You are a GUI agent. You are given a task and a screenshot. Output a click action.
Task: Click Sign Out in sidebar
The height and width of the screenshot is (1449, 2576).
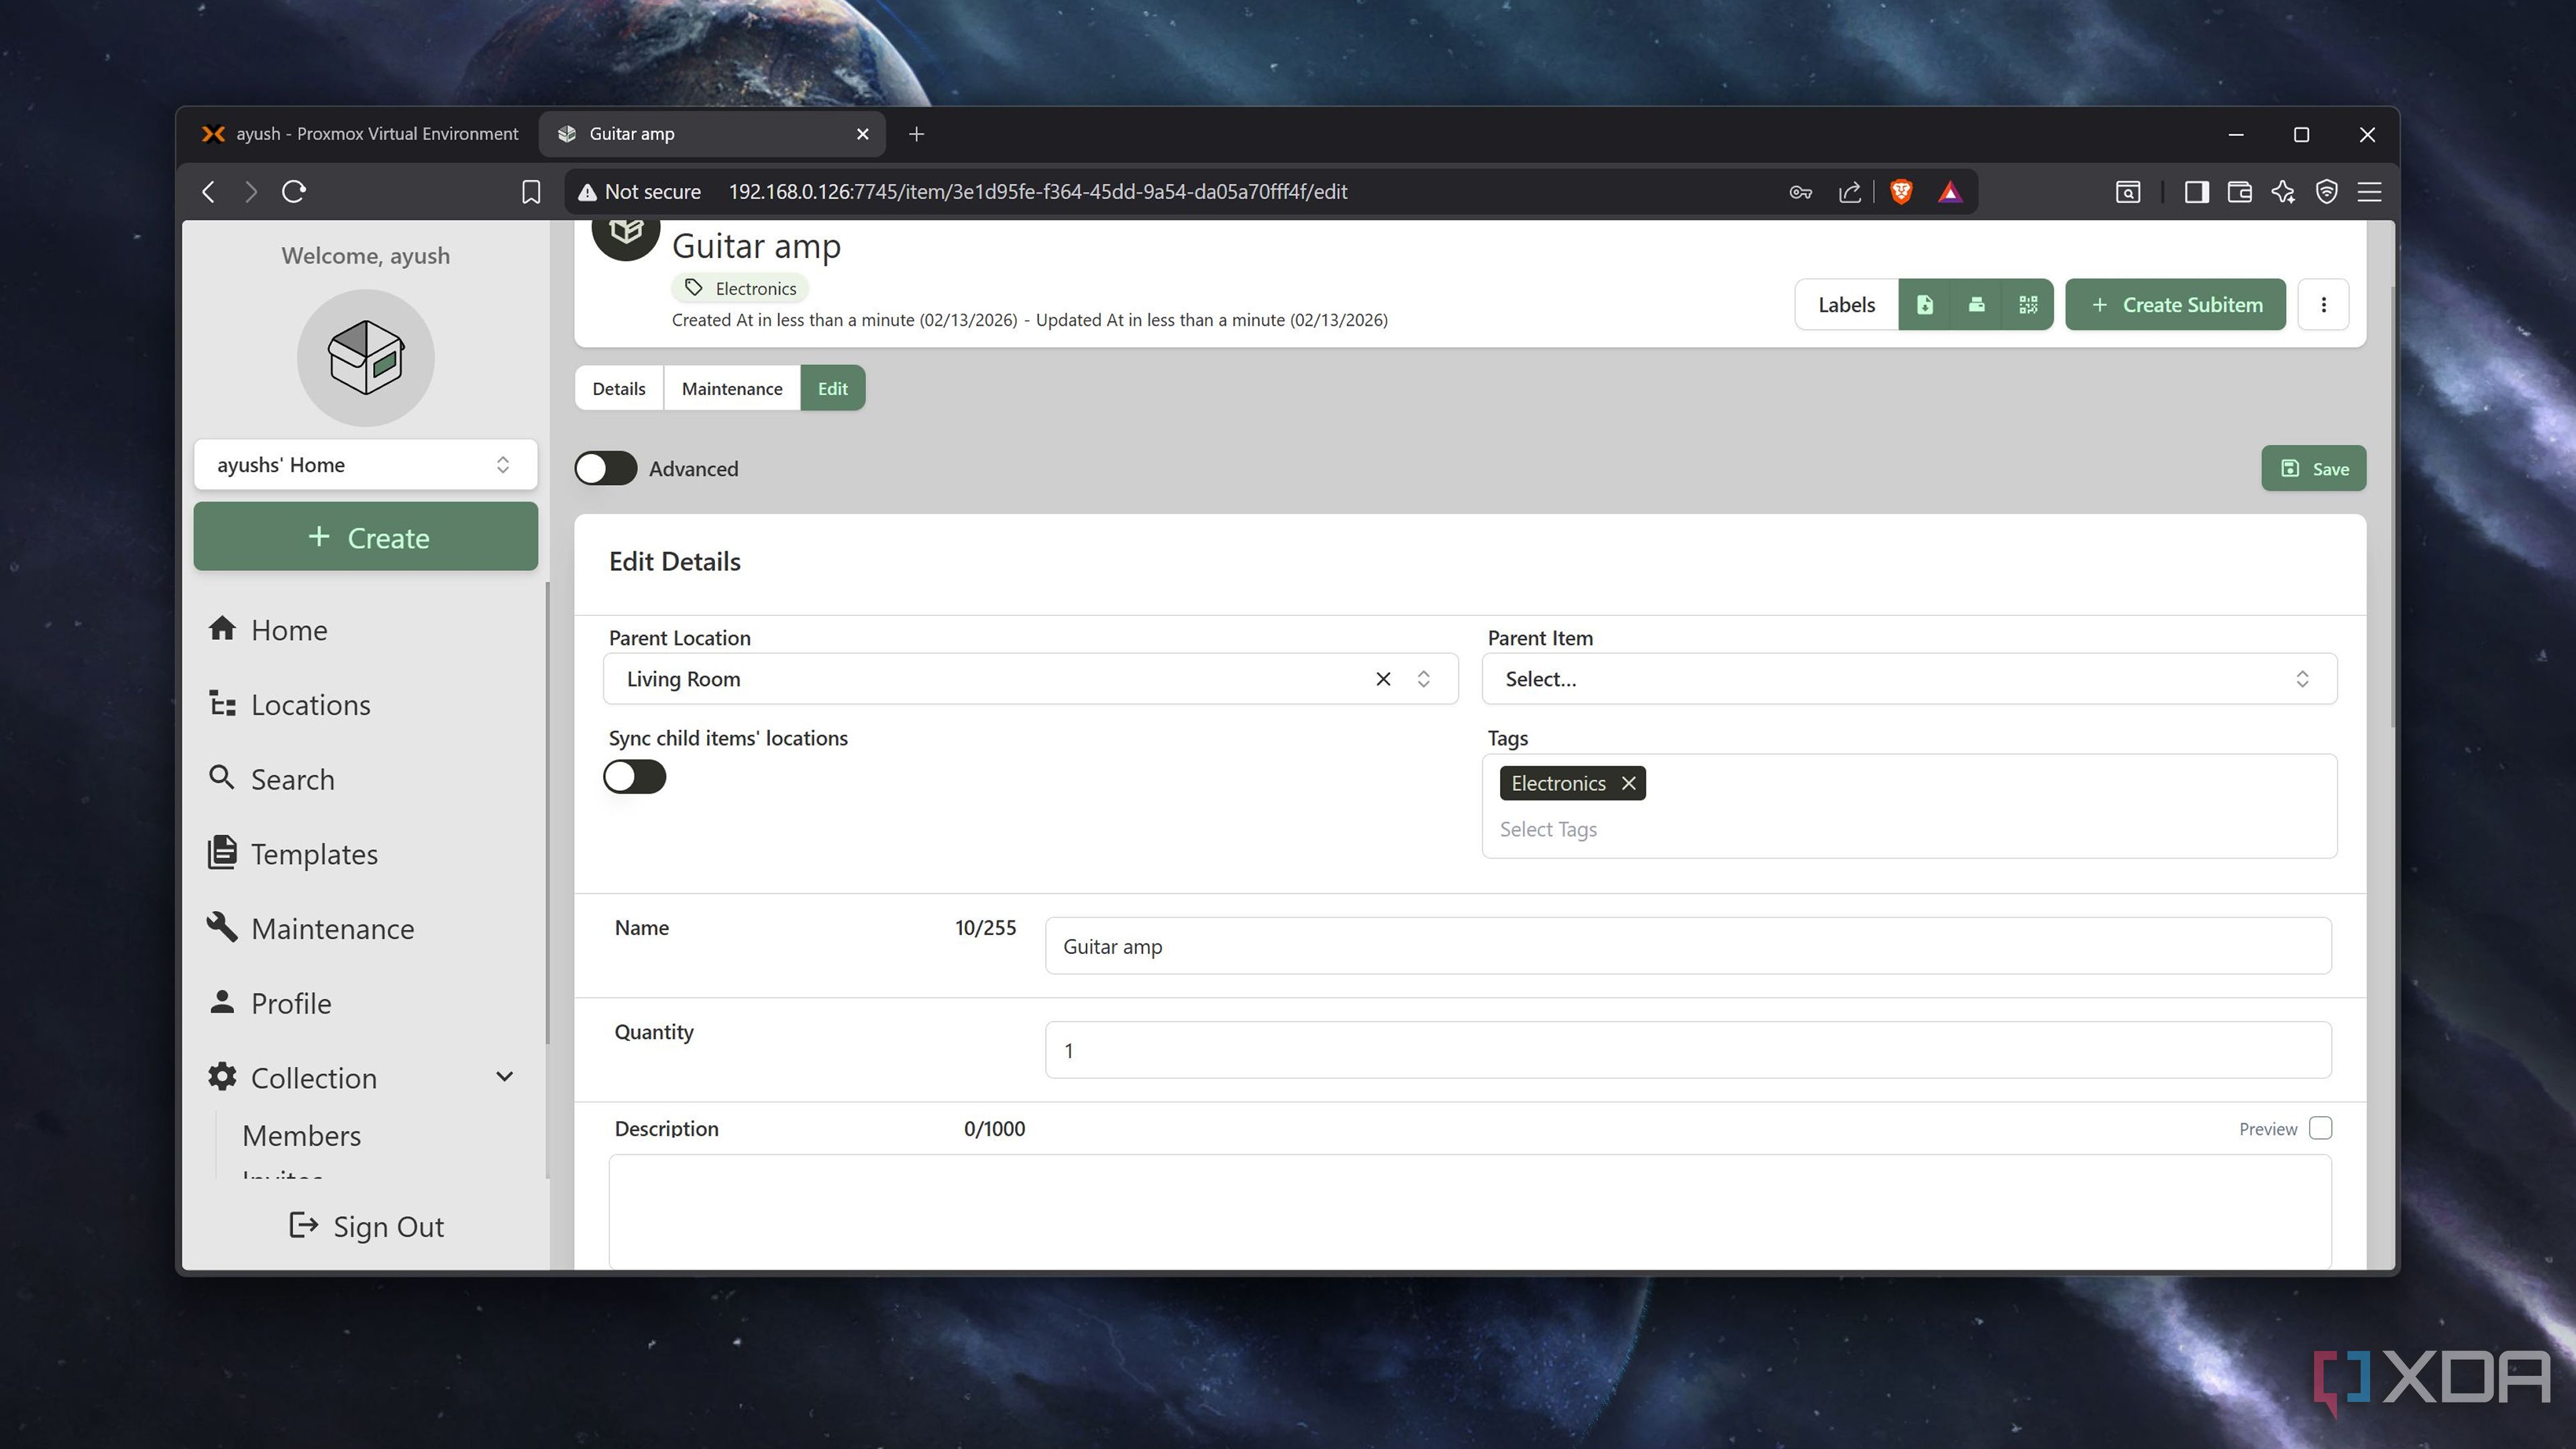366,1227
